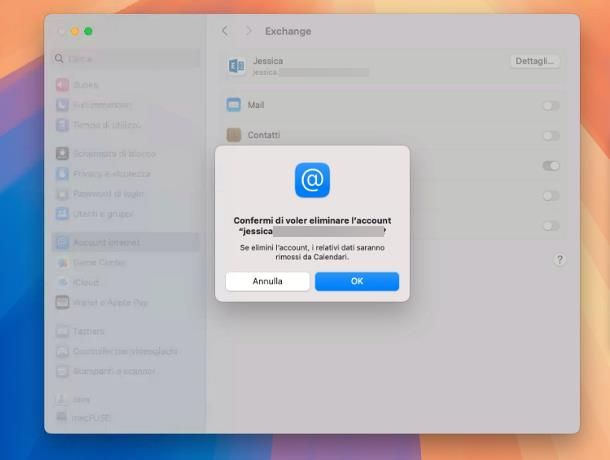
Task: Open Tastiera via its keyboard icon
Action: point(62,331)
